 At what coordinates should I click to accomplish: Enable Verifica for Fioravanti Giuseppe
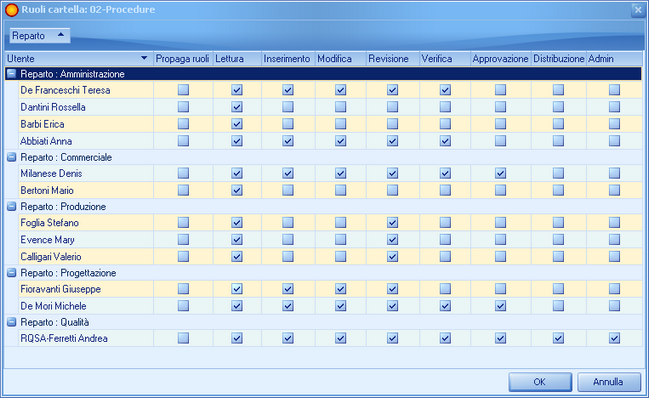tap(445, 288)
